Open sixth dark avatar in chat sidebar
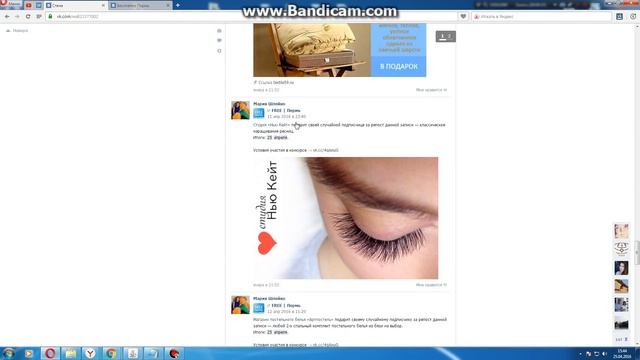Screen dimensions: 640x360 [622, 323]
